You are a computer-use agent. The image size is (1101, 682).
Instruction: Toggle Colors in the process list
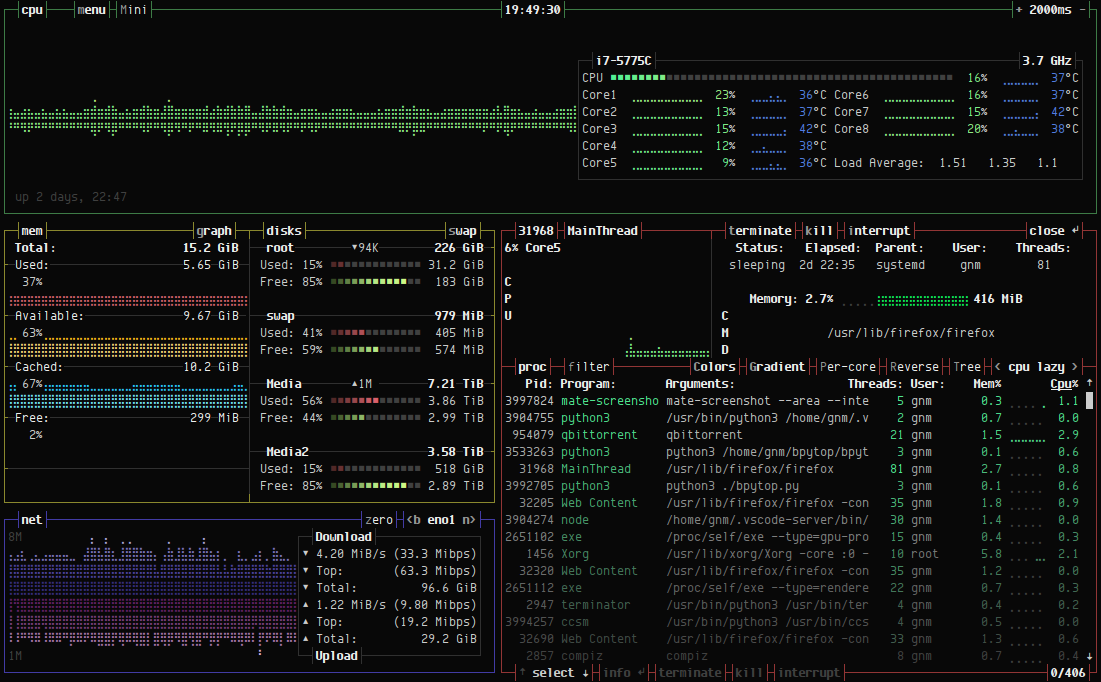713,366
